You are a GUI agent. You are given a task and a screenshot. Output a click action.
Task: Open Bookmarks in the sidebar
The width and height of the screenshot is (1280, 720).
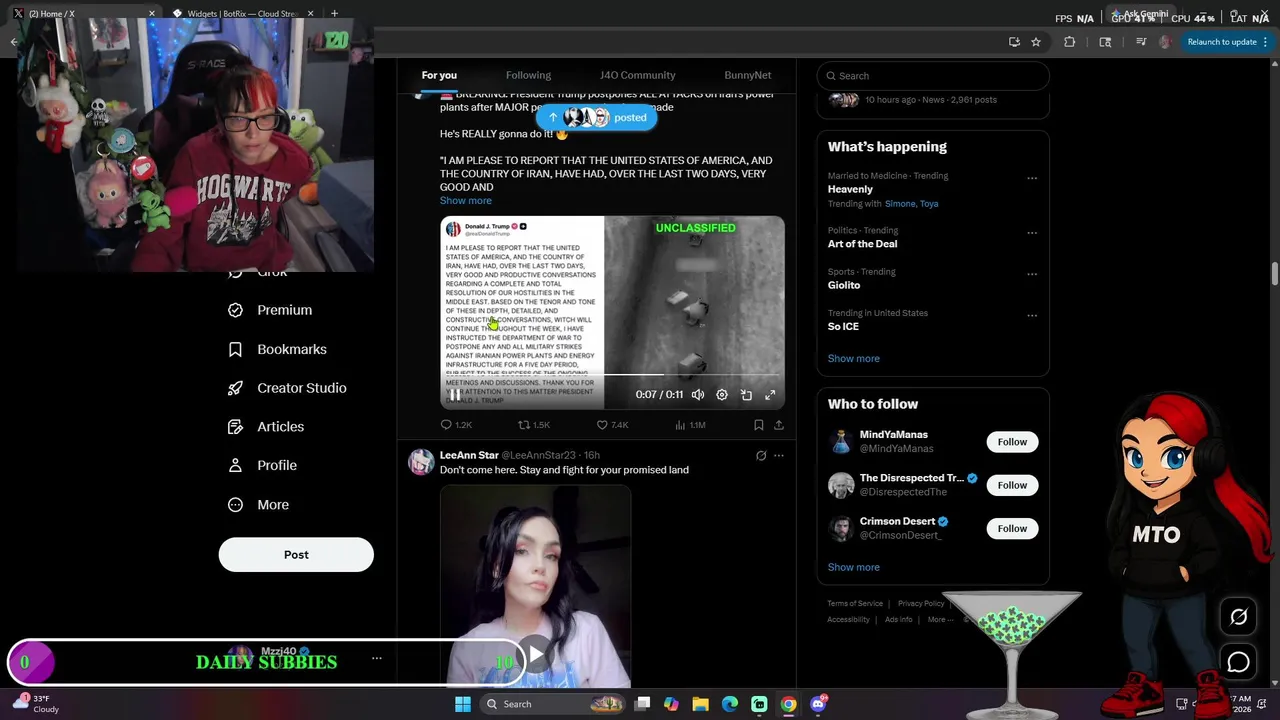coord(277,349)
